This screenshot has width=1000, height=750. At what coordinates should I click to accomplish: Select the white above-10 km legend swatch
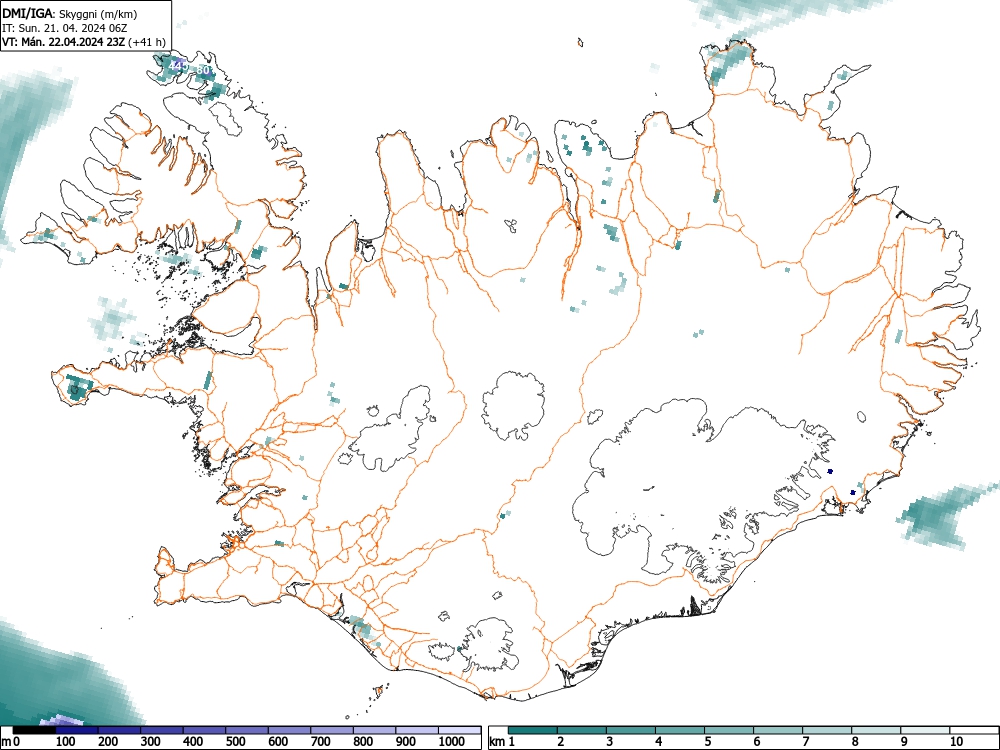974,730
